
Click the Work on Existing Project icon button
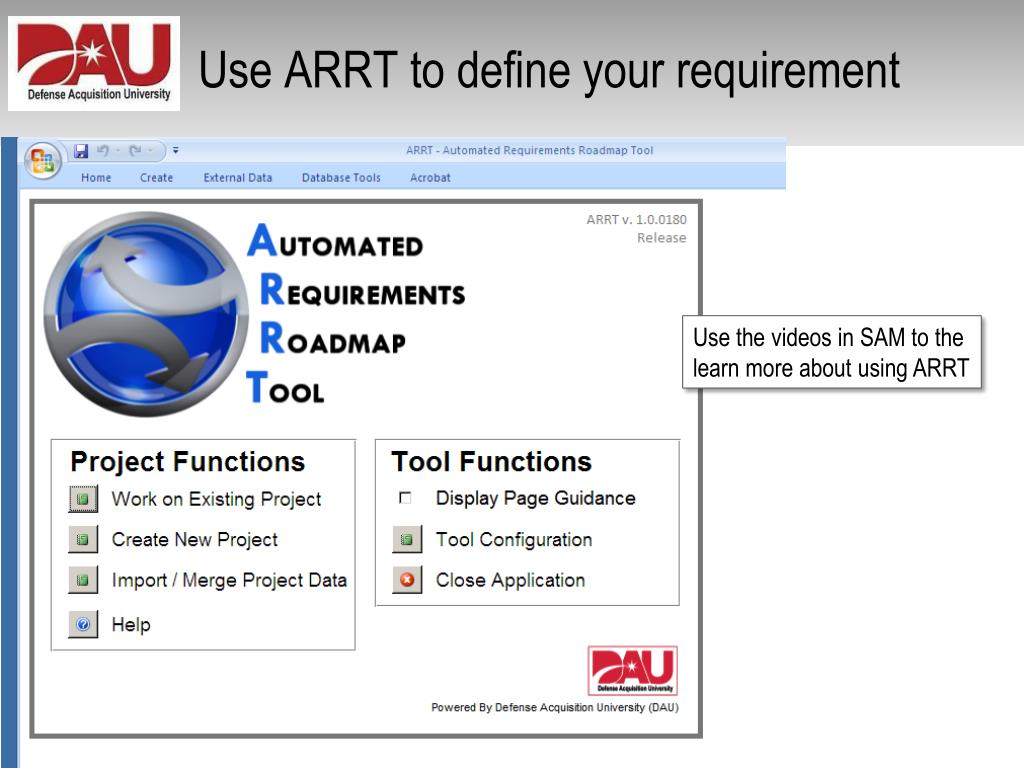coord(83,499)
